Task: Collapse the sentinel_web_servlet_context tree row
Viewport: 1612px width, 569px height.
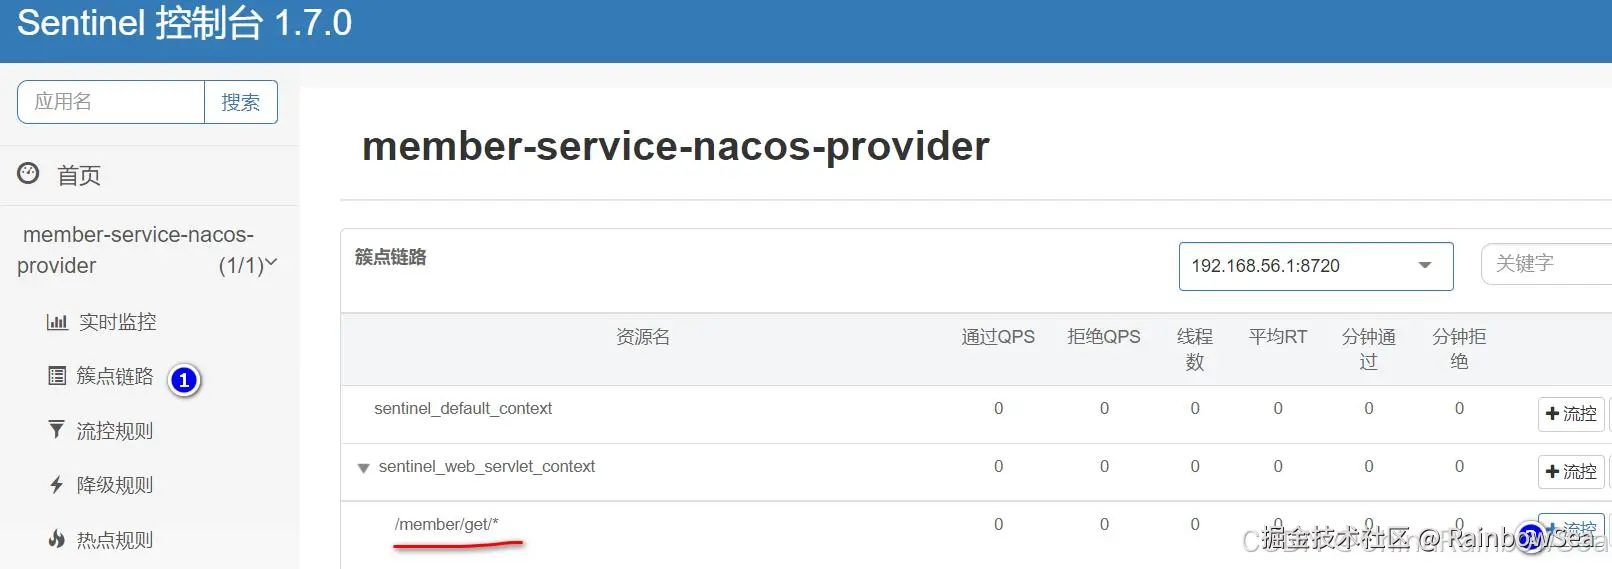Action: (x=364, y=468)
